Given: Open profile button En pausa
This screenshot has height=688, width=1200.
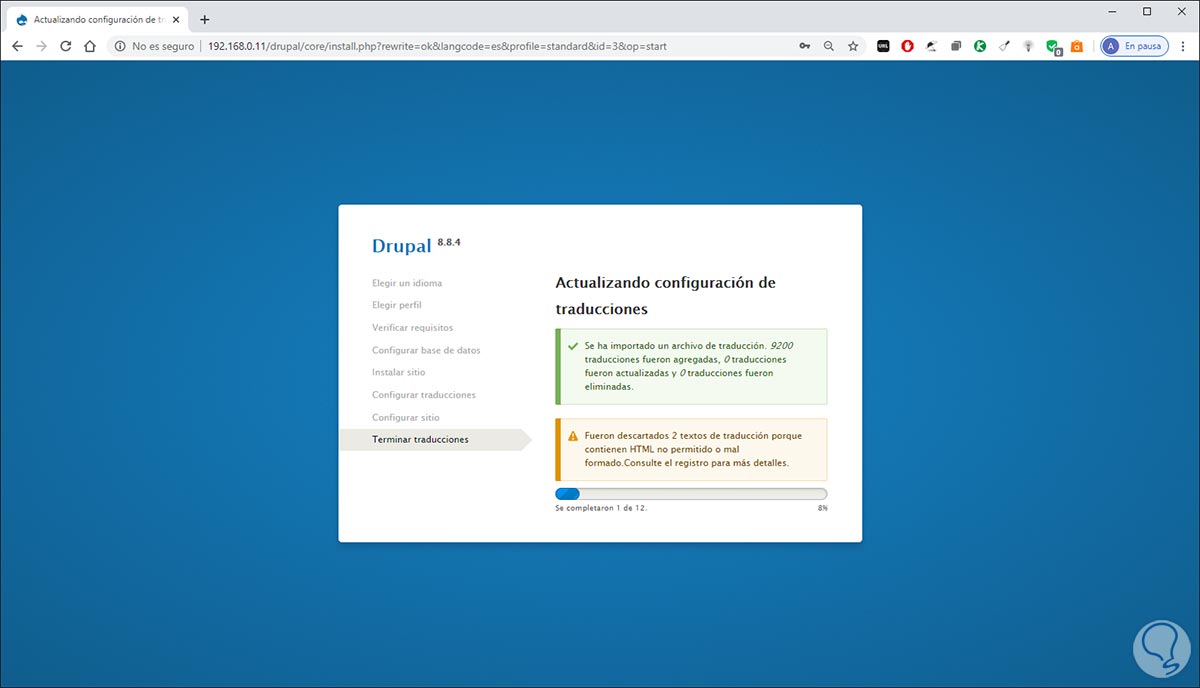Looking at the screenshot, I should click(x=1134, y=46).
